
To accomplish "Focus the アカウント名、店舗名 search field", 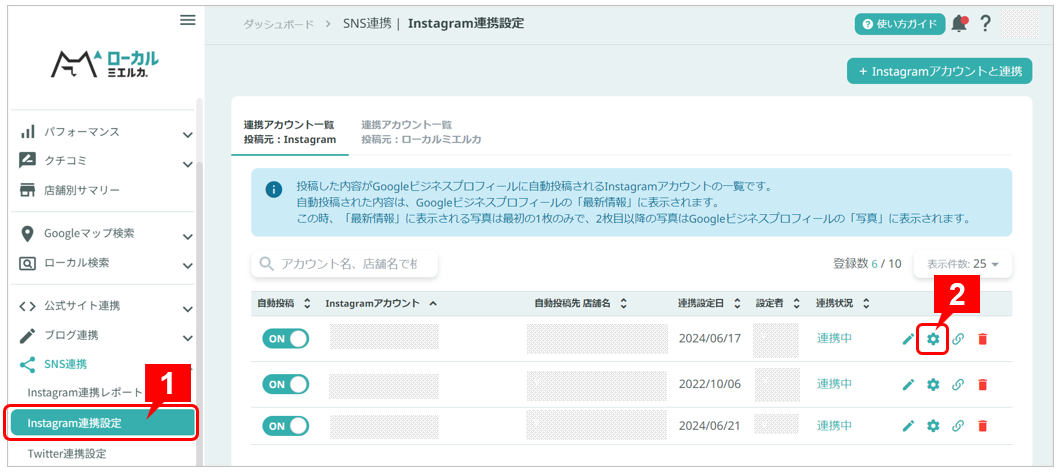I will [x=344, y=264].
